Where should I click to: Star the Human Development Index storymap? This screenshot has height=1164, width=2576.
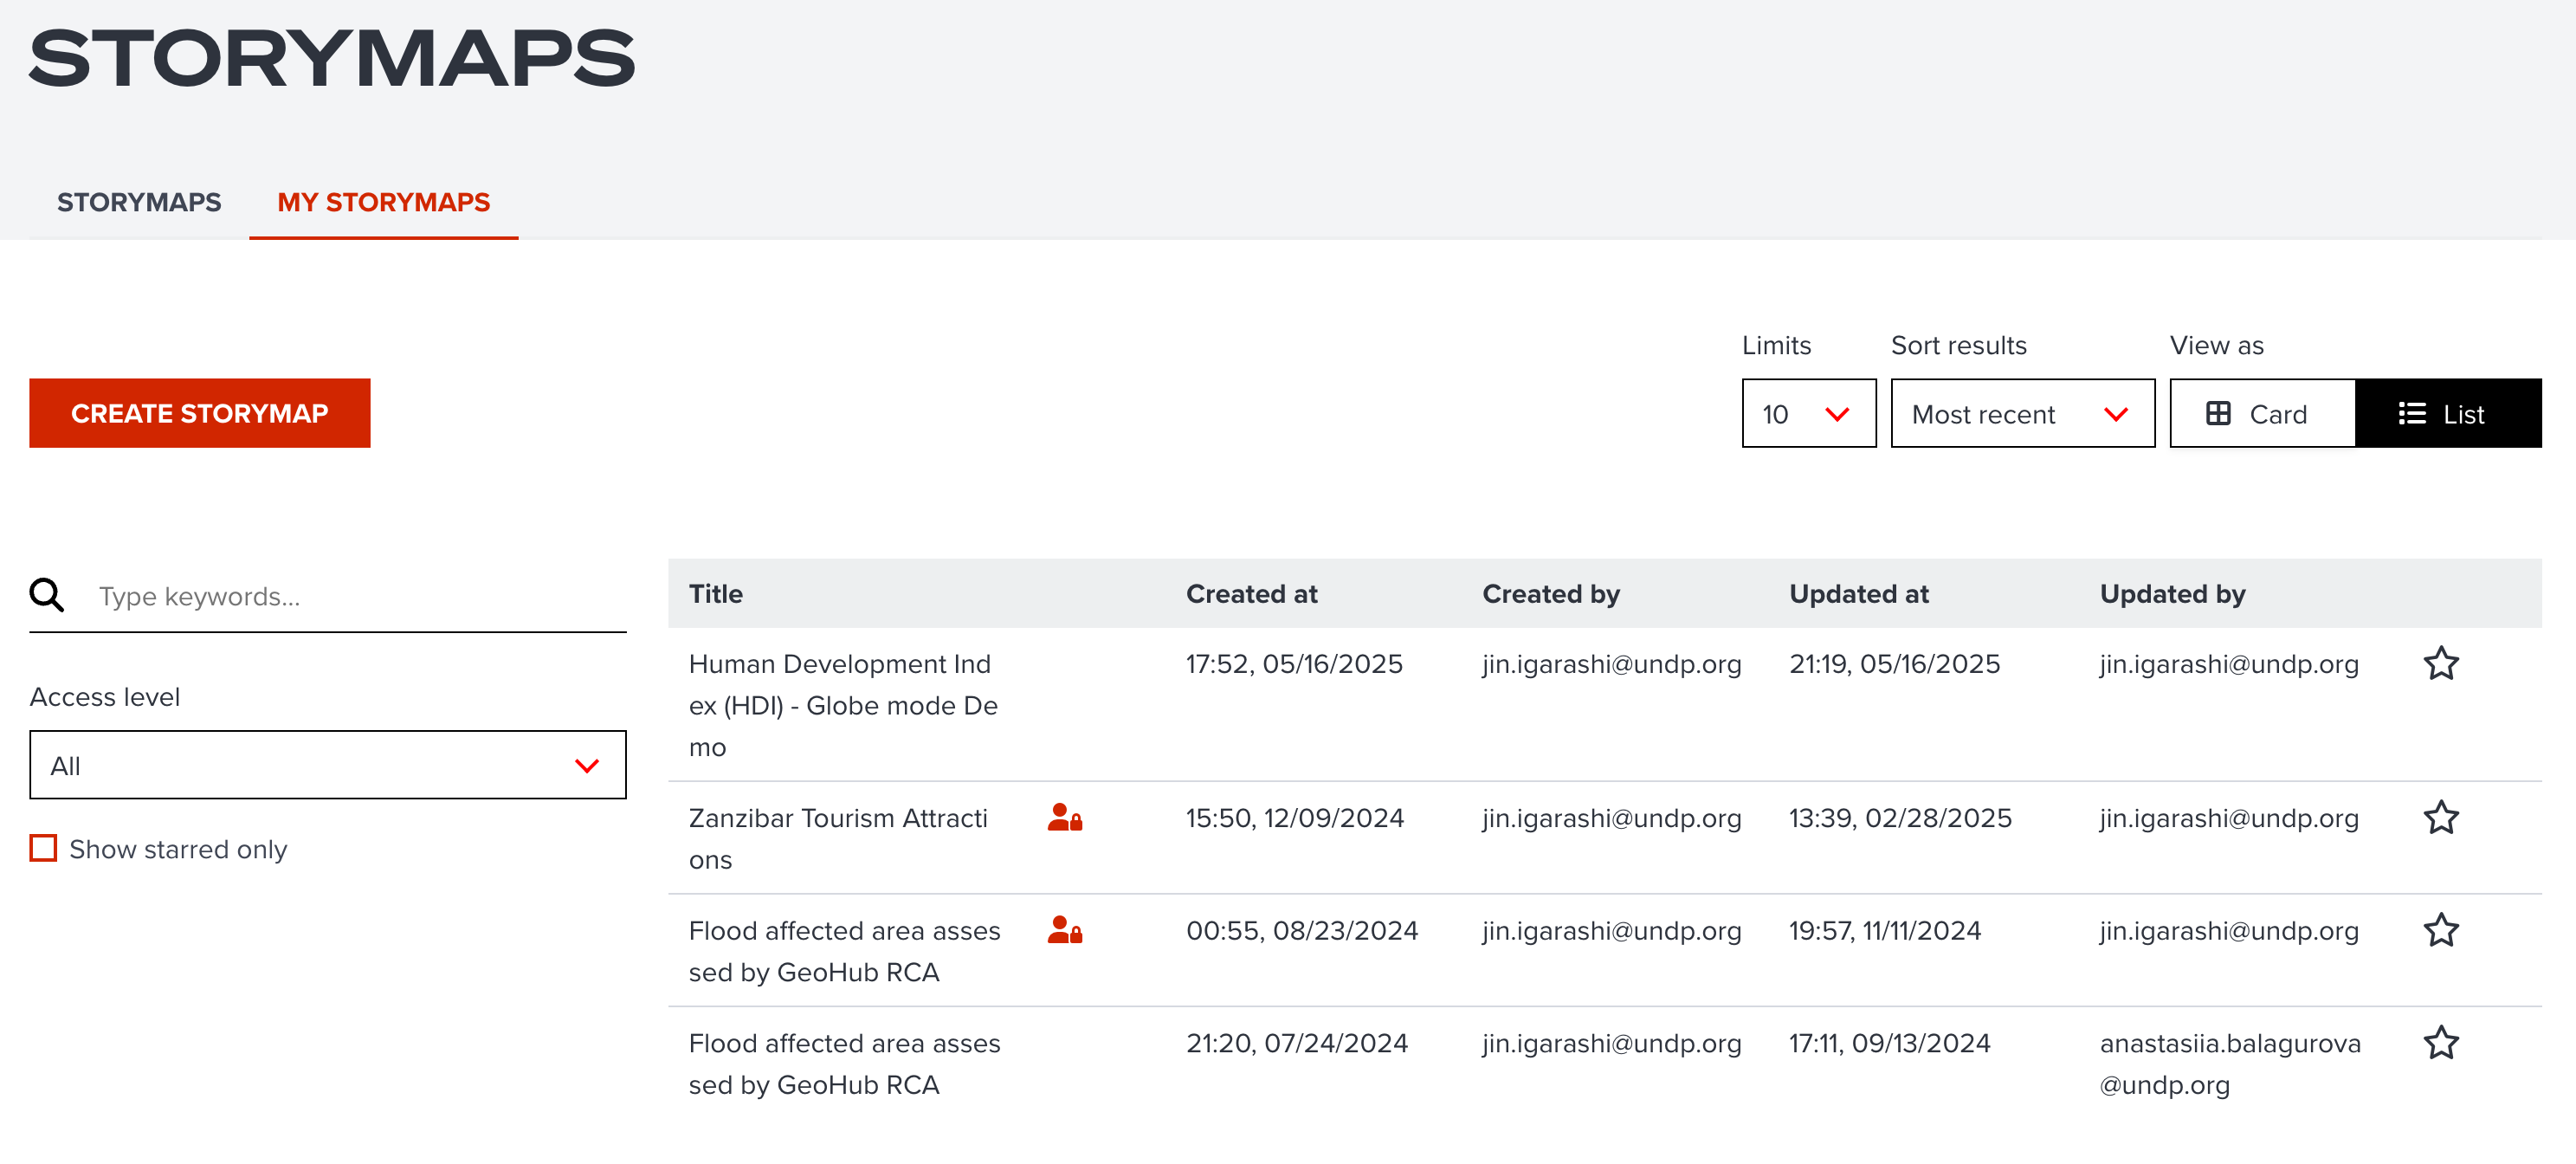(x=2440, y=664)
